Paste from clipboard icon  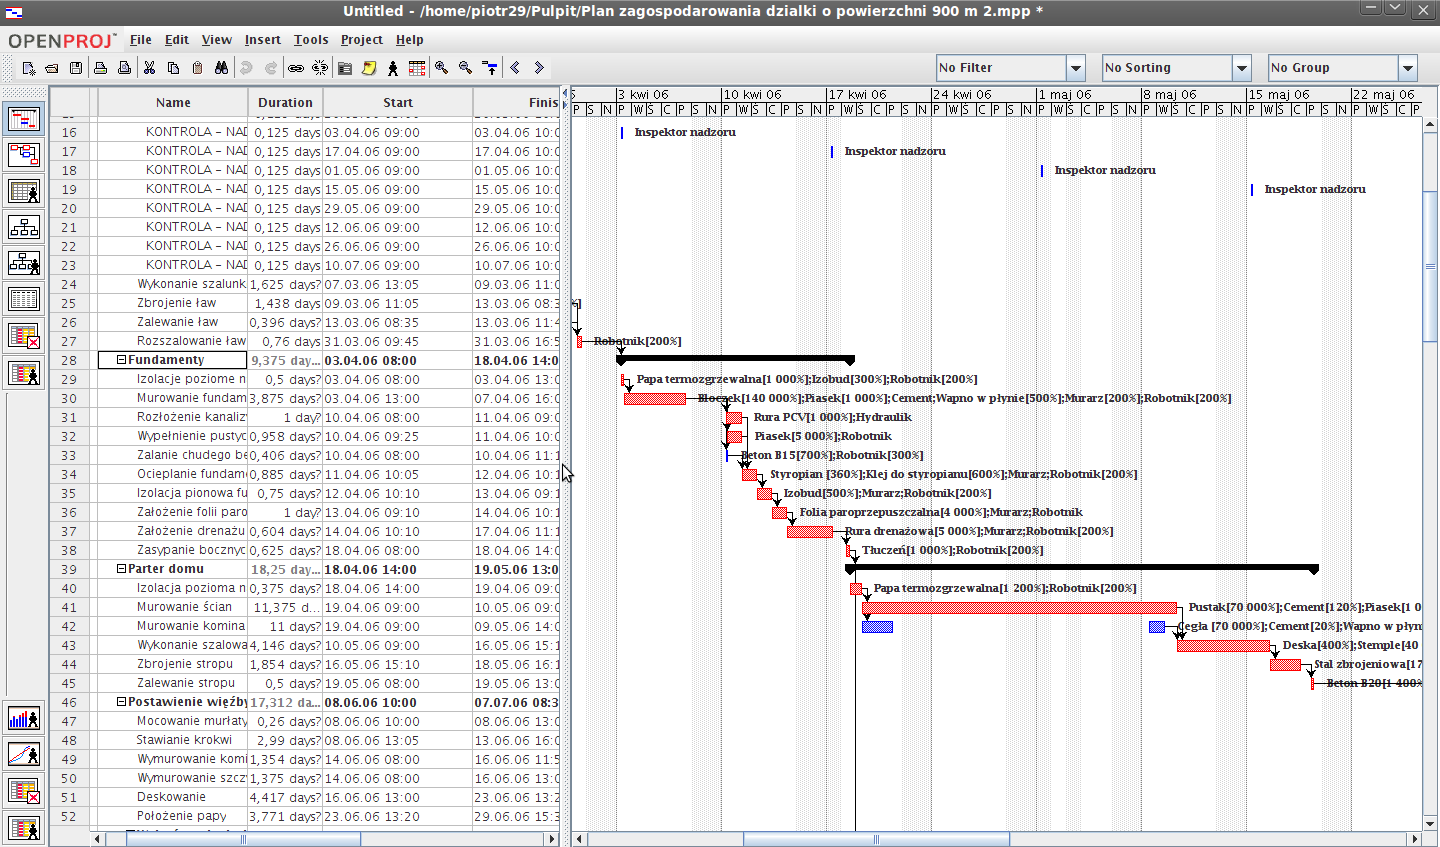(x=197, y=68)
